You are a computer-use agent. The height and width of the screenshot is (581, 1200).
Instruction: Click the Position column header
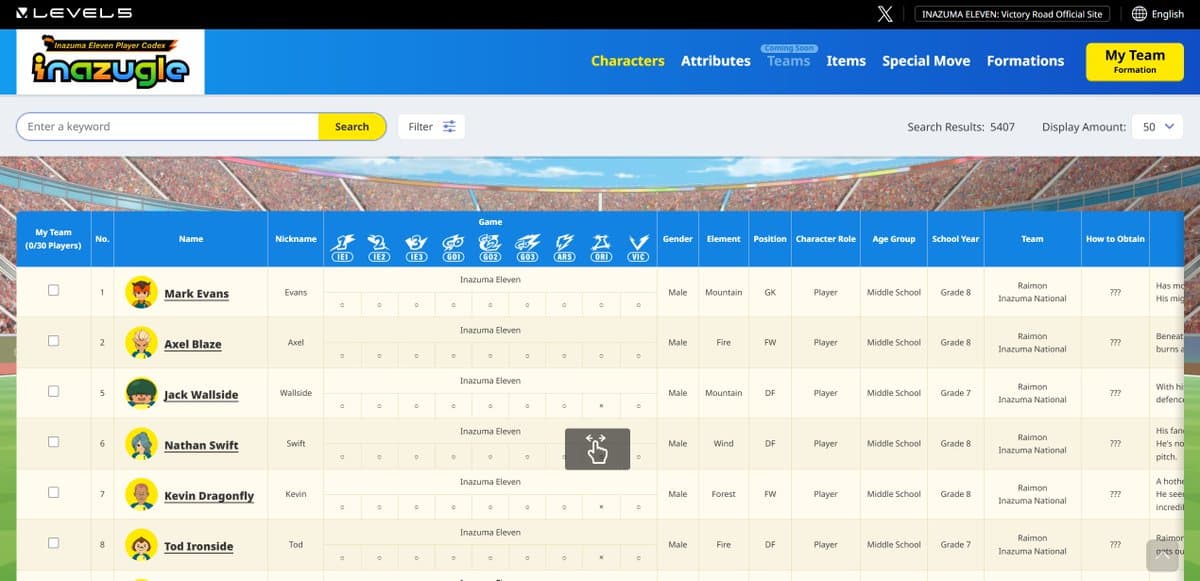pos(770,239)
